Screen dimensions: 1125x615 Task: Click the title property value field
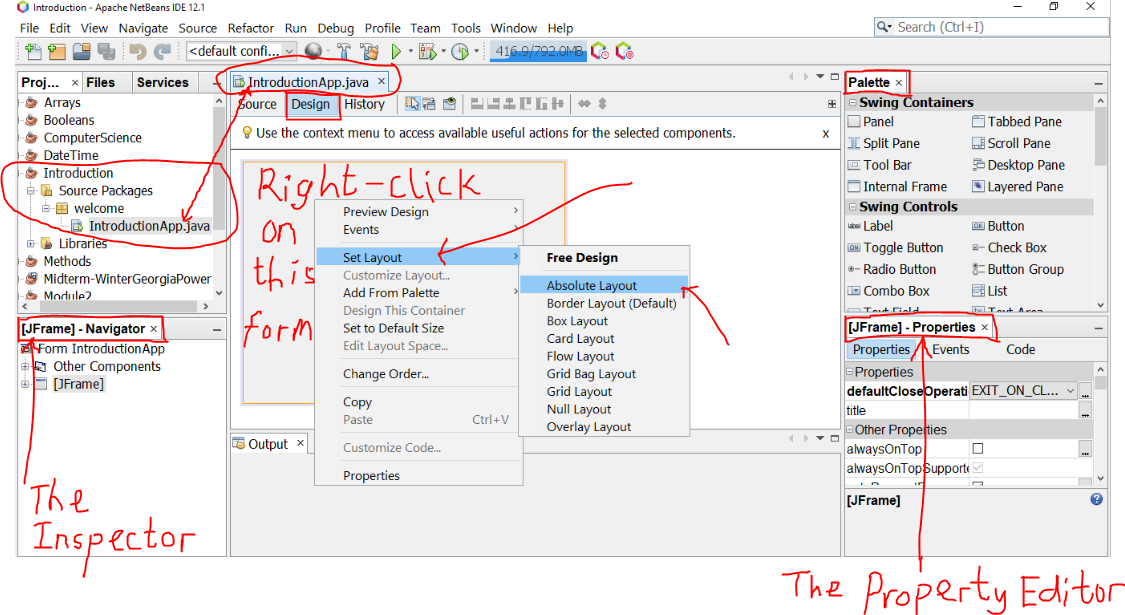[1023, 410]
